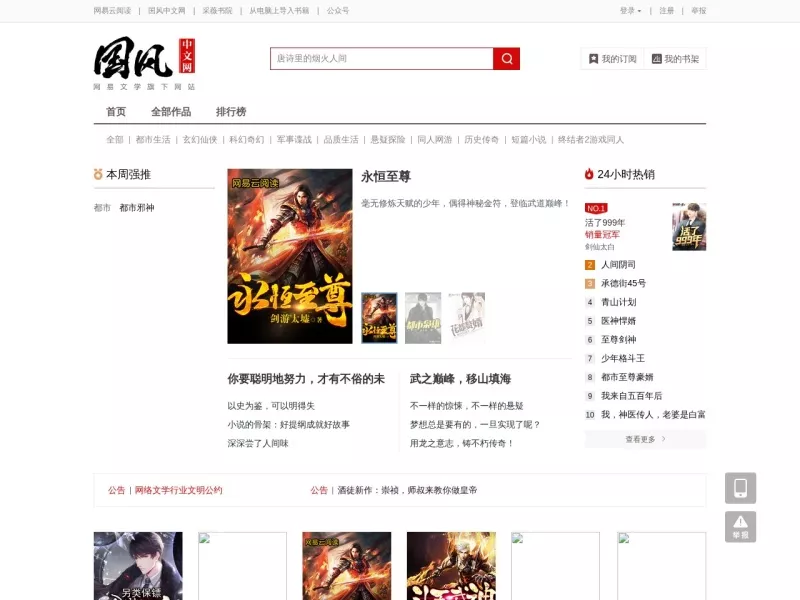The height and width of the screenshot is (600, 800).
Task: Open rank 9 我来自五百年后
Action: pyautogui.click(x=632, y=395)
